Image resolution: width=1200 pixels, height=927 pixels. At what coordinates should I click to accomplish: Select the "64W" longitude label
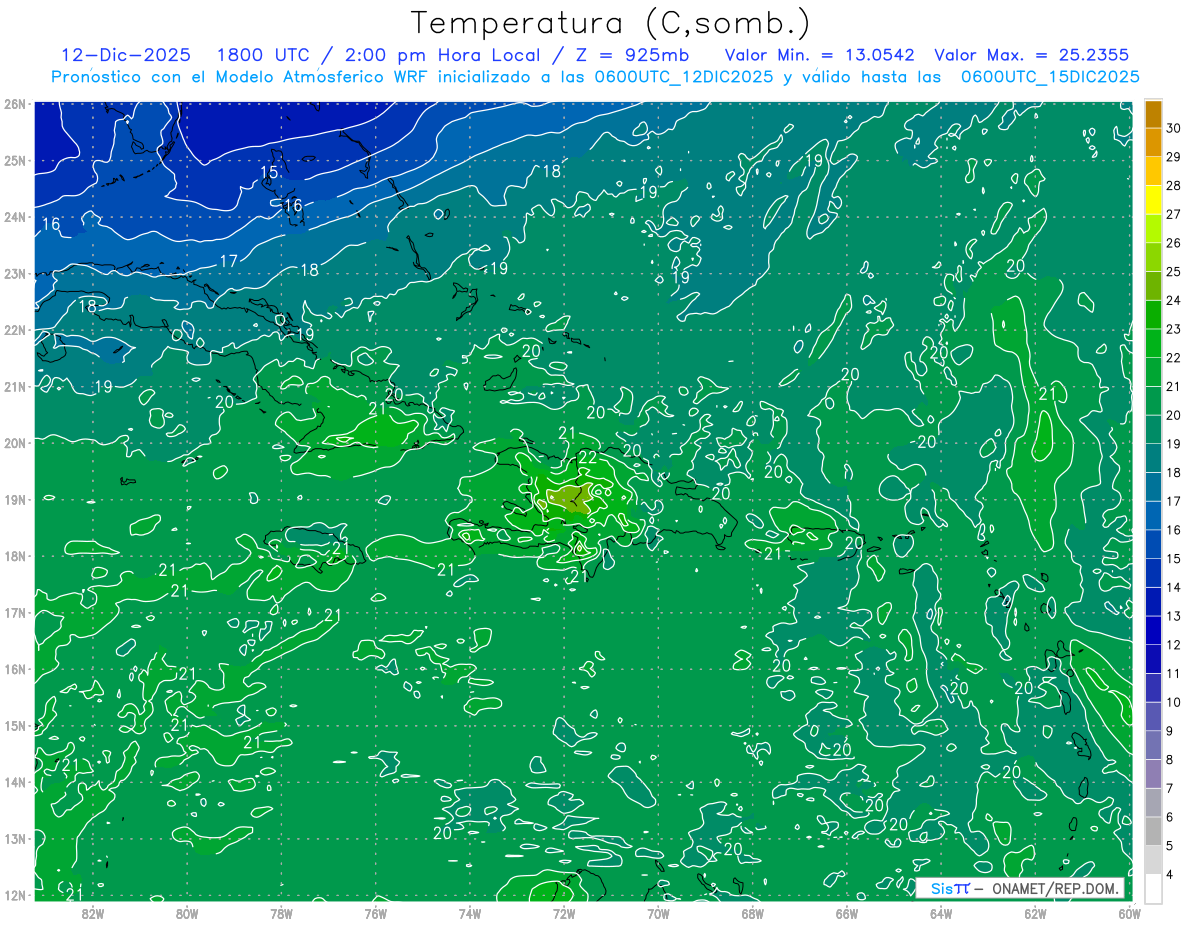pos(941,913)
